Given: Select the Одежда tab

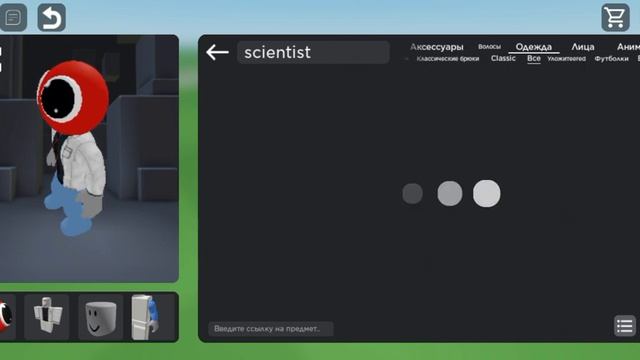Looking at the screenshot, I should click(533, 47).
